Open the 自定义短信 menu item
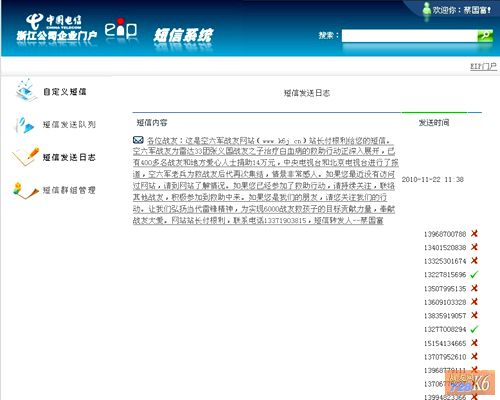Screen dimensions: 500x400 (x=65, y=92)
